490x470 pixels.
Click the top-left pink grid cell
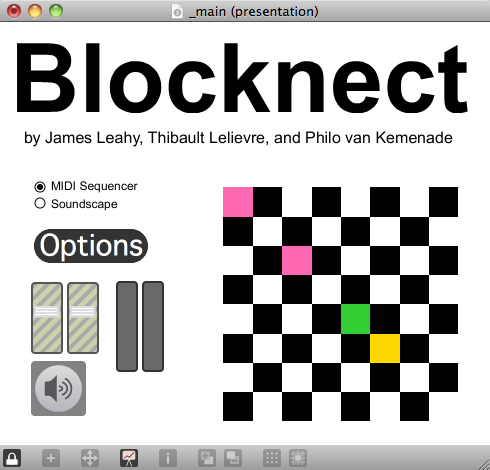point(238,202)
